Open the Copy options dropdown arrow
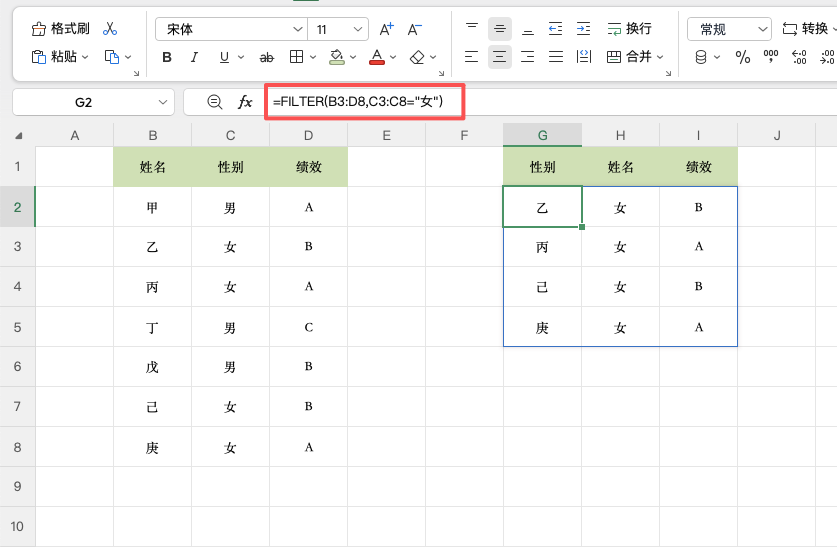This screenshot has width=837, height=547. [128, 57]
